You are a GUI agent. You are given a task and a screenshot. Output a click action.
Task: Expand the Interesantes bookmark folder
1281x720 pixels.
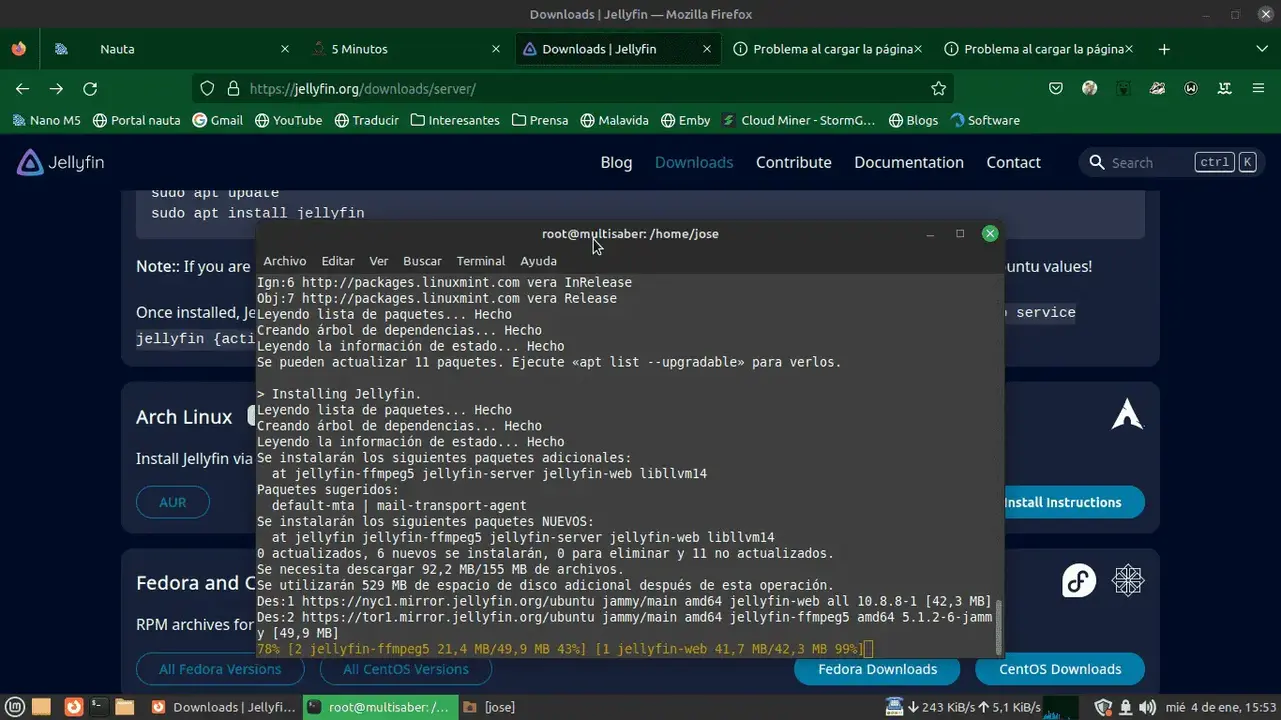tap(454, 120)
